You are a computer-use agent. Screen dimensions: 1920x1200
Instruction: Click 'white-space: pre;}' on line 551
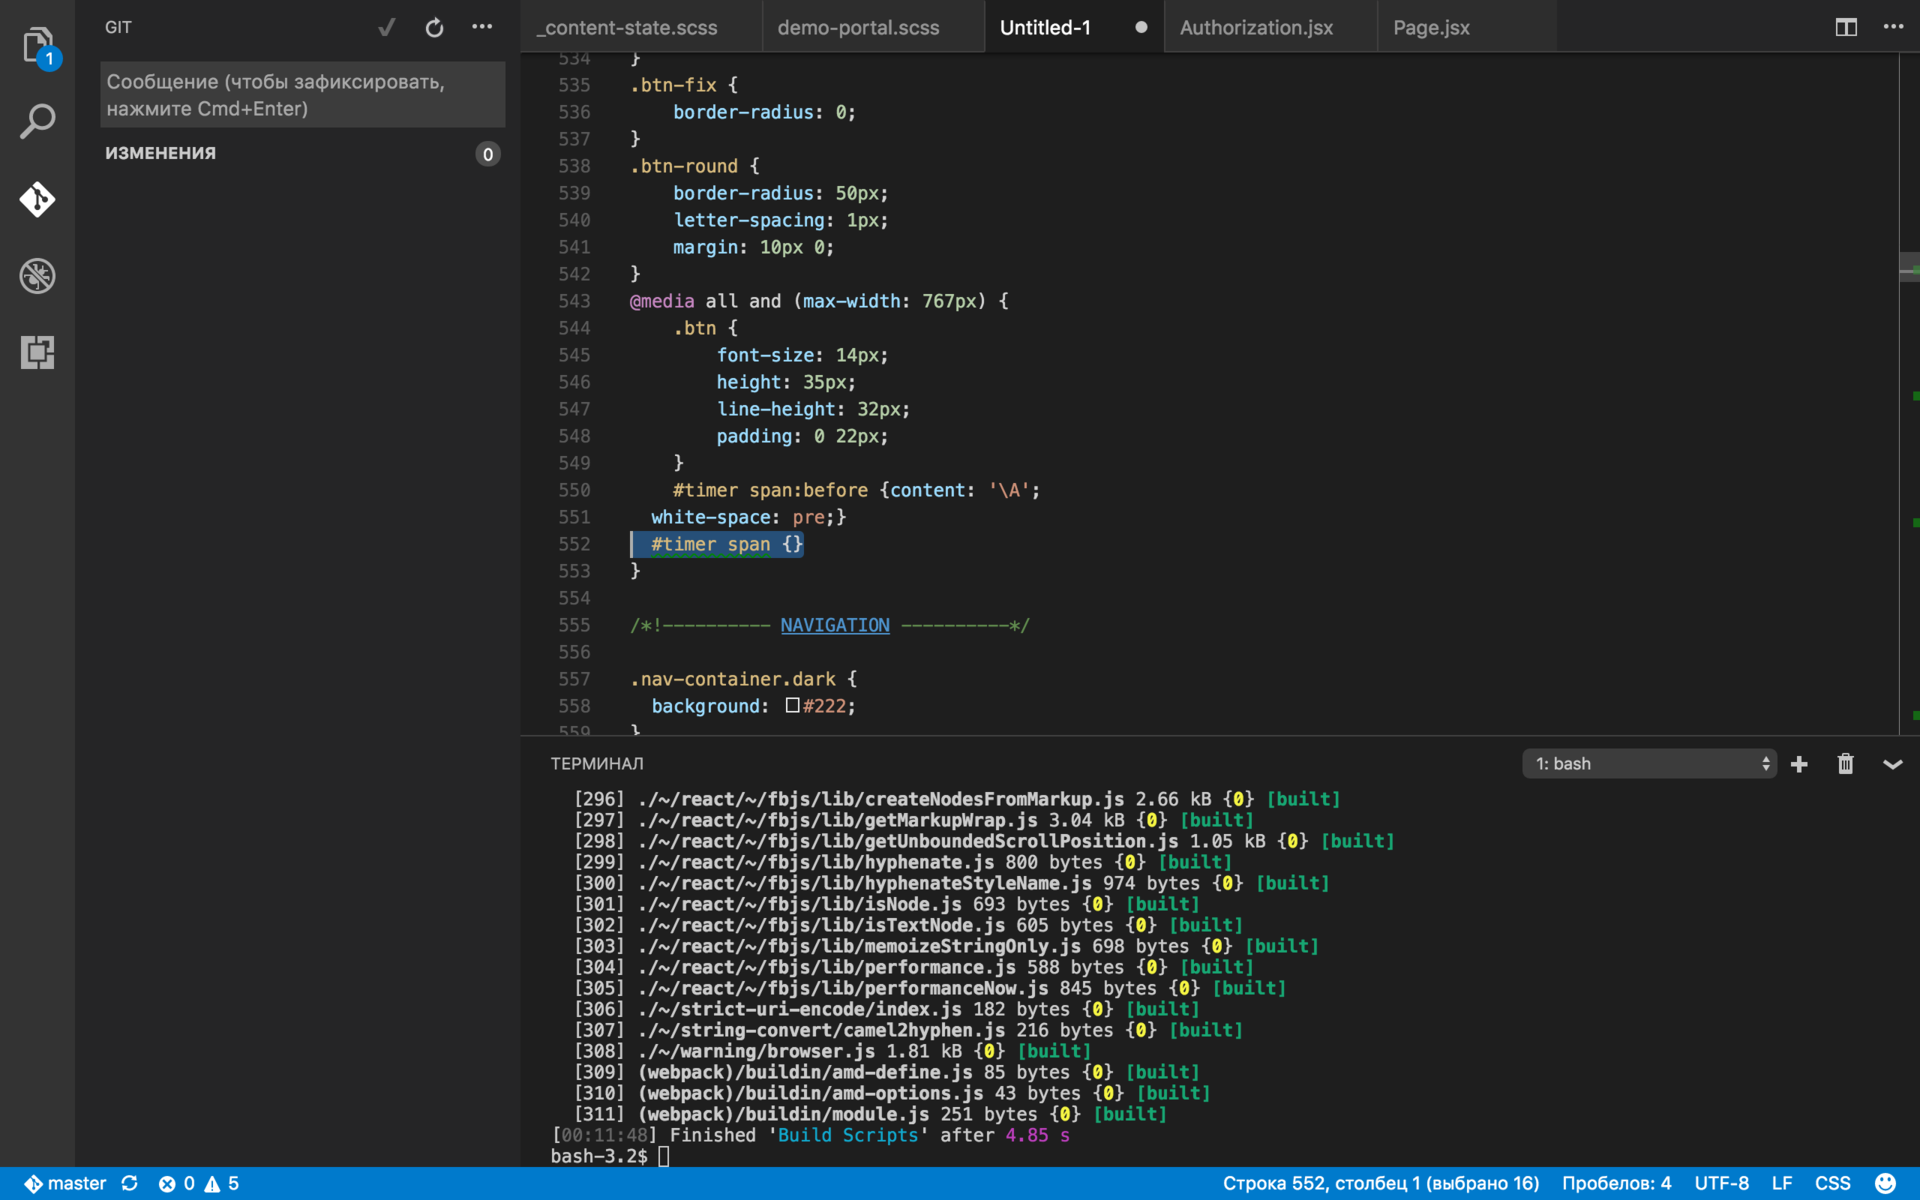click(749, 517)
